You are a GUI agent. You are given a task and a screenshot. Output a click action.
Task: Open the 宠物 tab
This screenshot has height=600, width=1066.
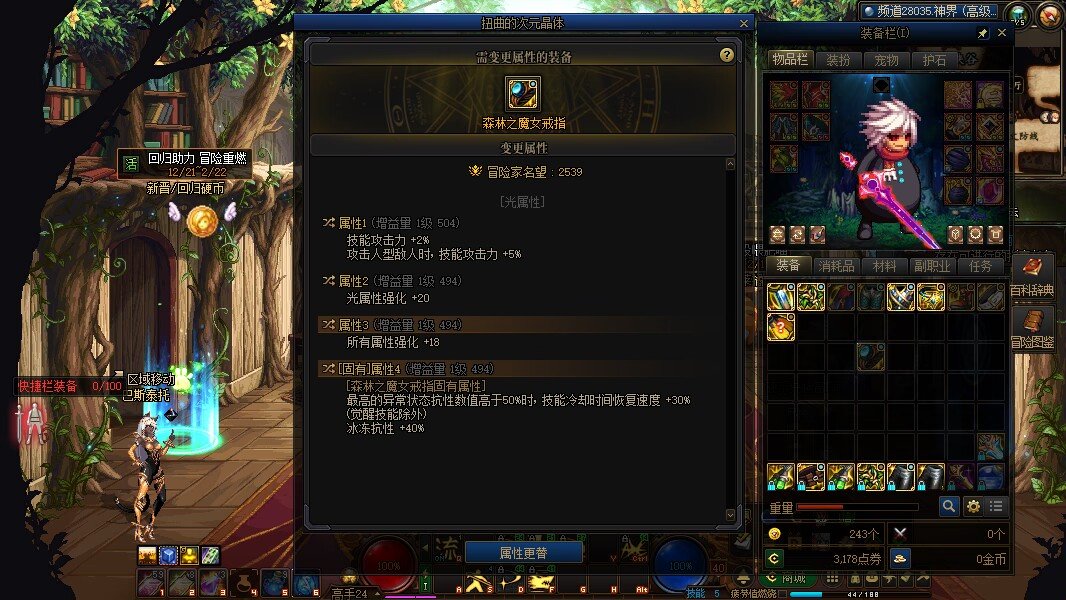click(886, 60)
